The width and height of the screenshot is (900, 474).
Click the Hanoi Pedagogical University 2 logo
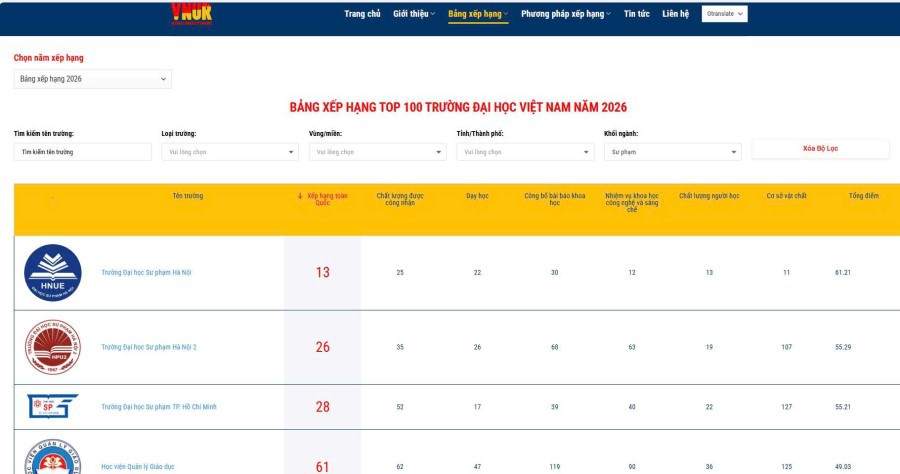(x=53, y=347)
